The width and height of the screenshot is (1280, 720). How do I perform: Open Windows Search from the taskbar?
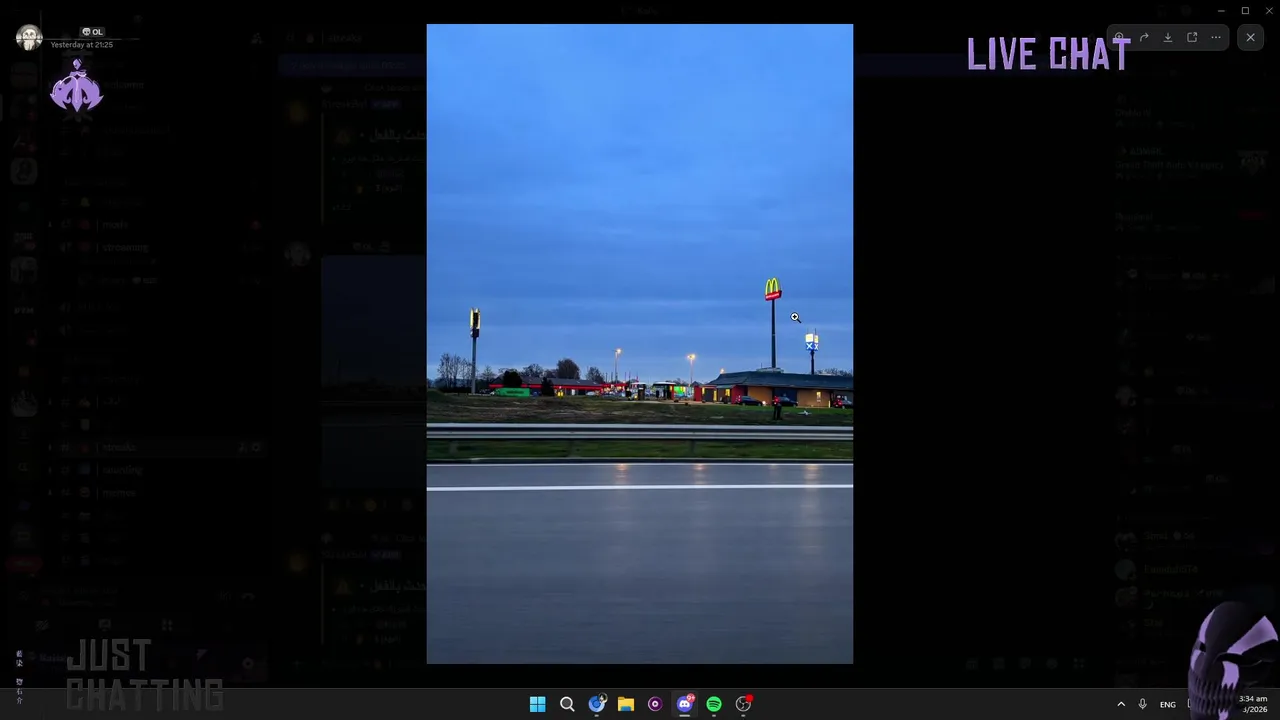[x=567, y=704]
